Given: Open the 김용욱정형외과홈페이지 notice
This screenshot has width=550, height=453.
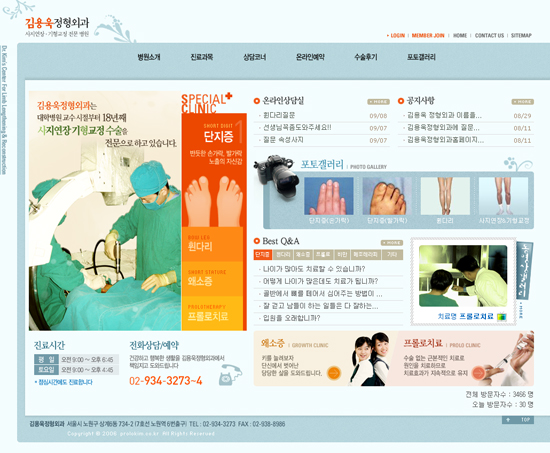Looking at the screenshot, I should click(x=445, y=140).
